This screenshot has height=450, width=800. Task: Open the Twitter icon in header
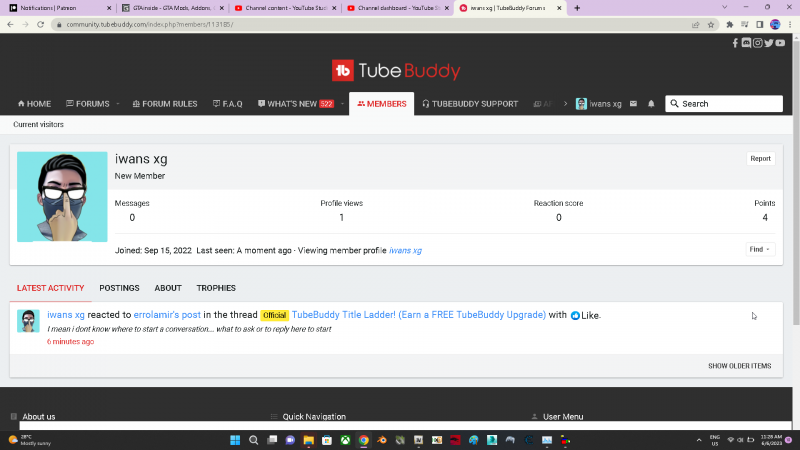click(769, 43)
